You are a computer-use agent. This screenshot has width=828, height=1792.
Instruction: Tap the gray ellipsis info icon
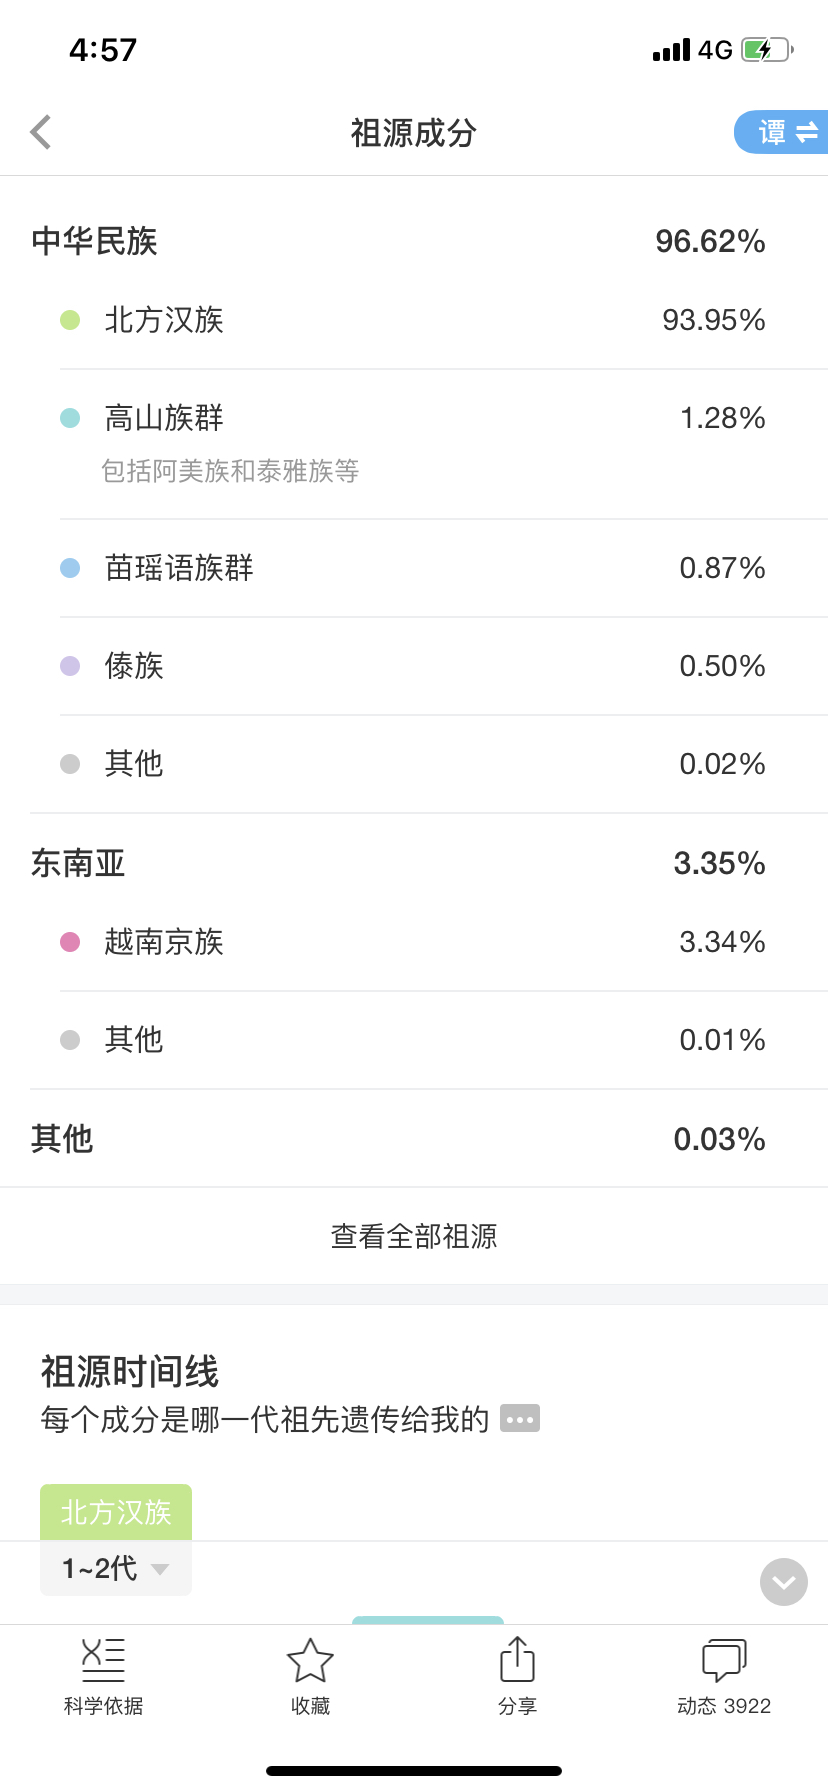(x=520, y=1419)
